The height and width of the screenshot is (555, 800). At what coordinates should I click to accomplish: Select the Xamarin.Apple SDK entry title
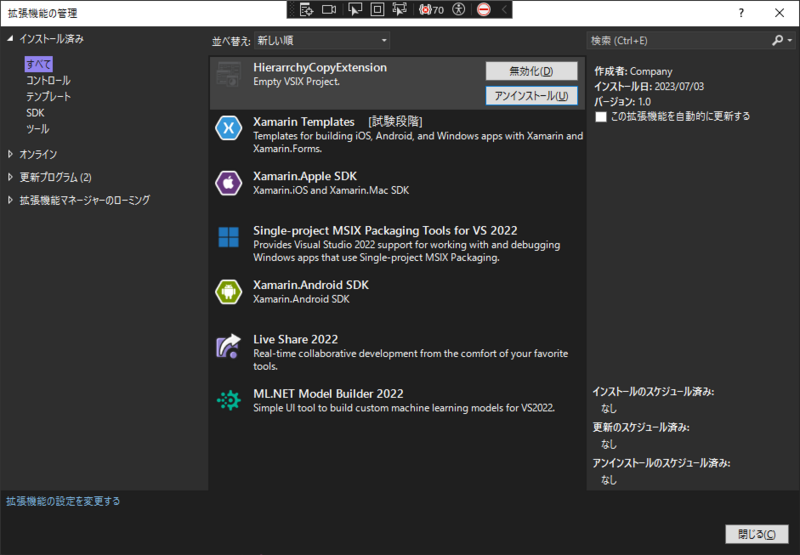coord(305,176)
